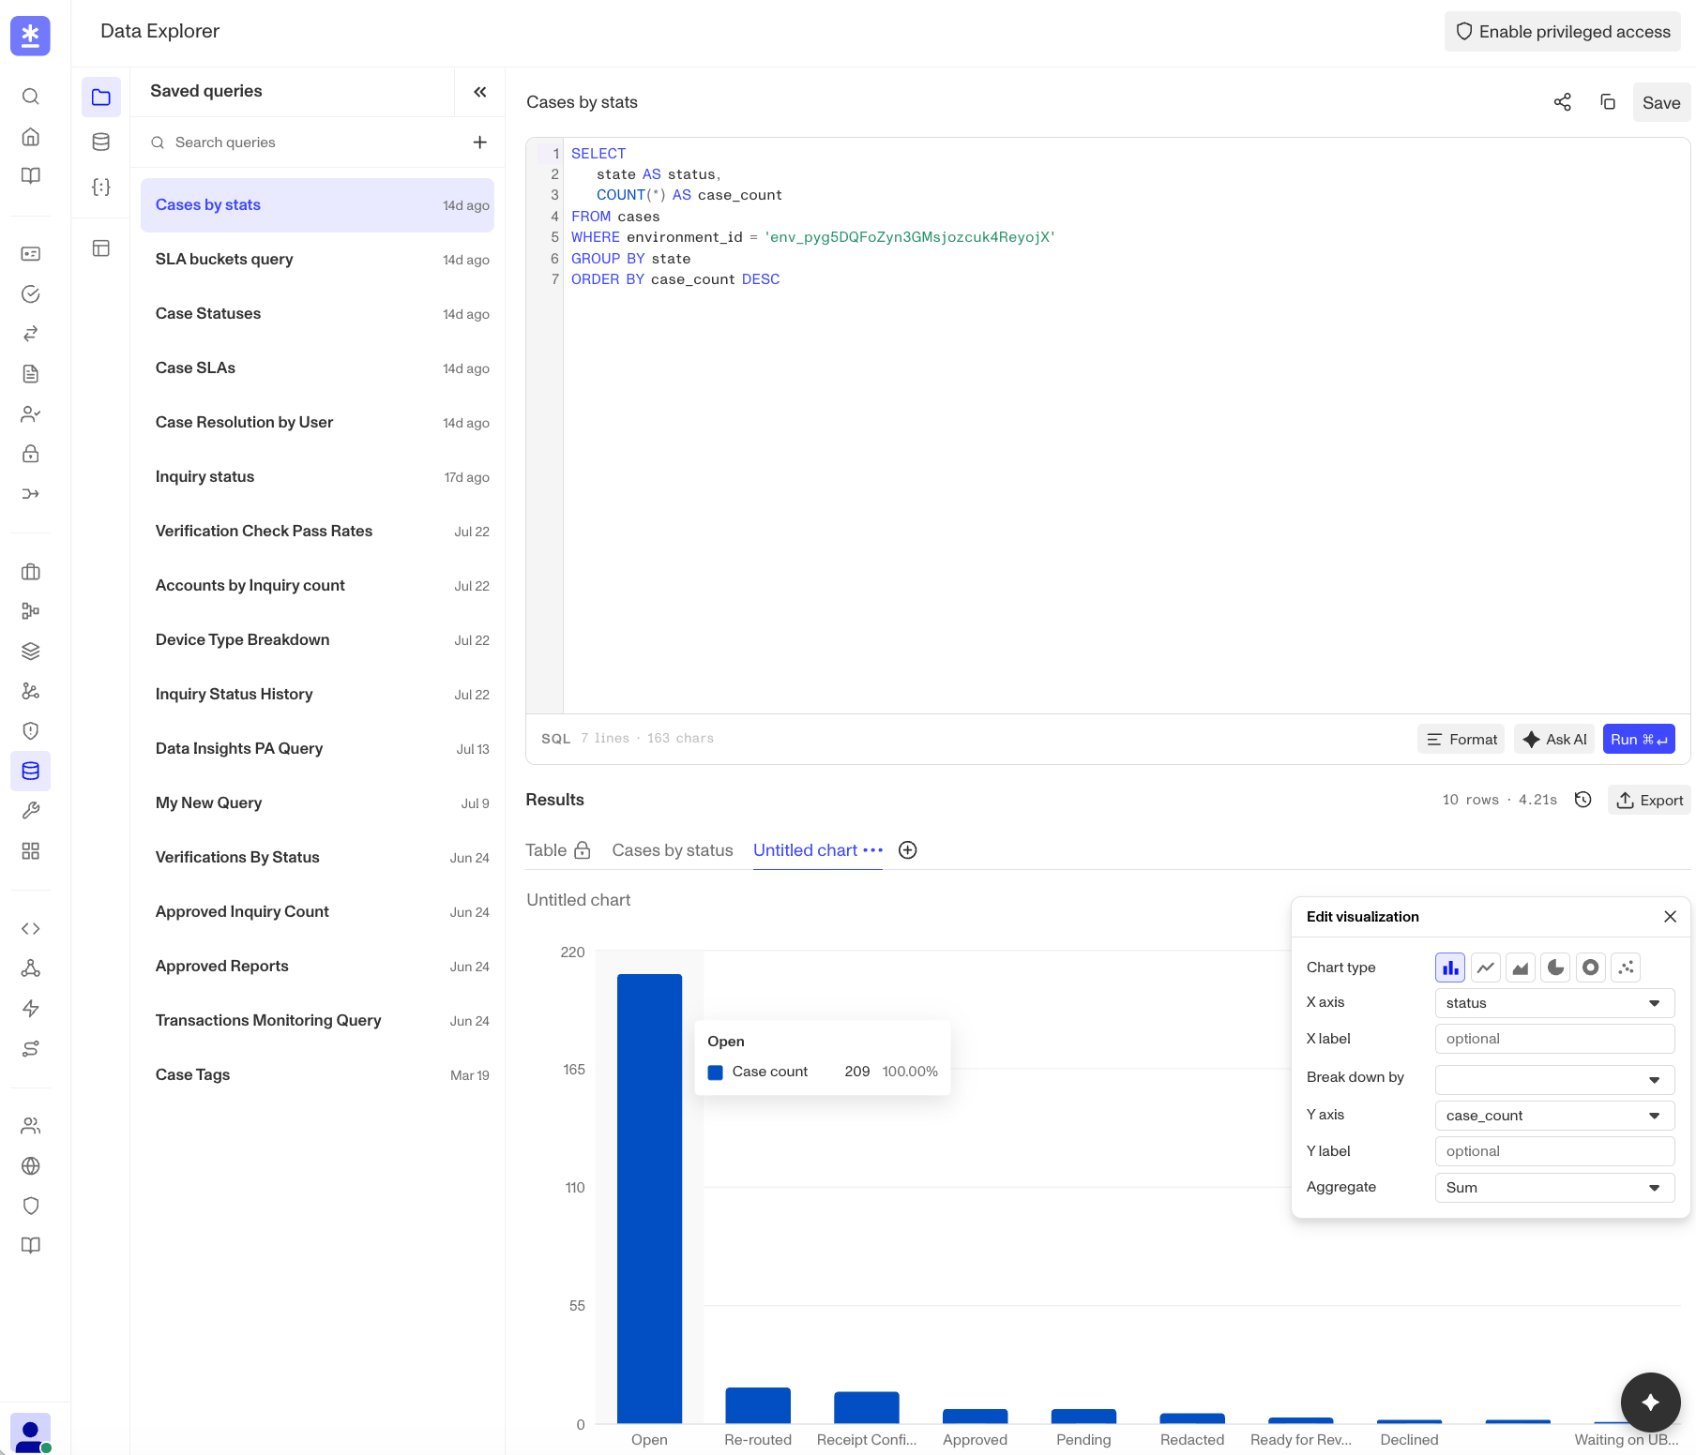Viewport: 1696px width, 1455px height.
Task: Open the curly braces variables icon
Action: coord(101,187)
